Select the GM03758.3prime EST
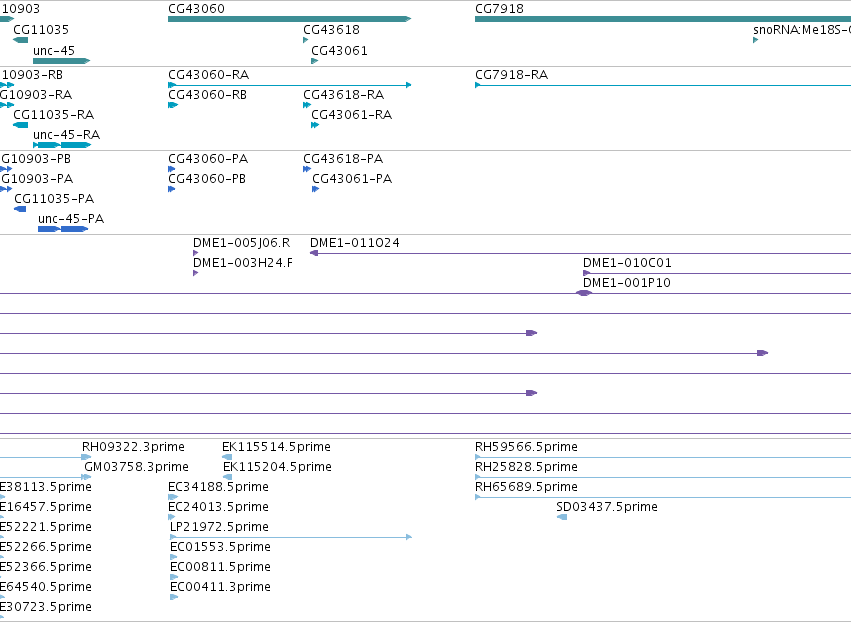 46,477
